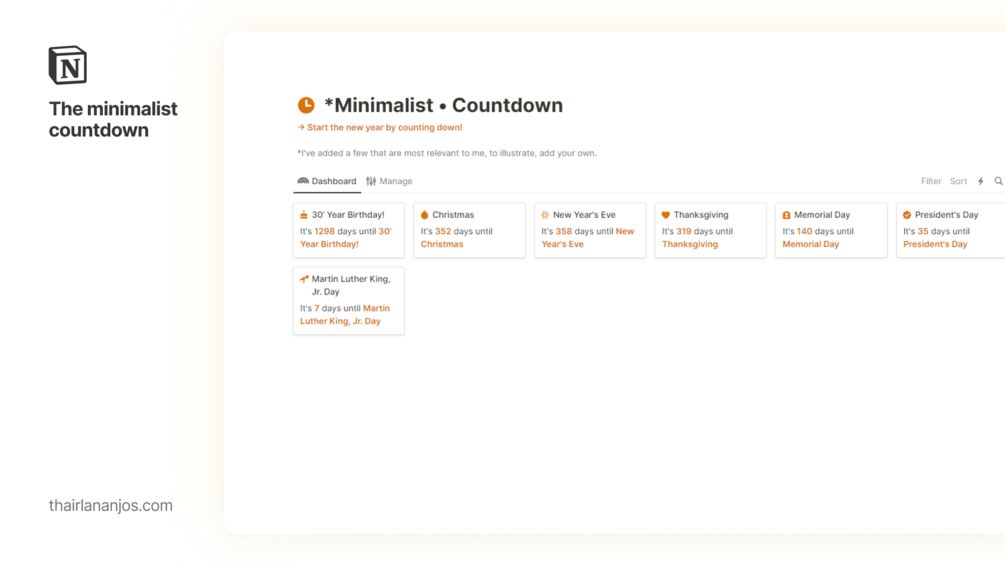Click the 'Start the new year' link
This screenshot has height=565, width=1005.
pyautogui.click(x=384, y=127)
